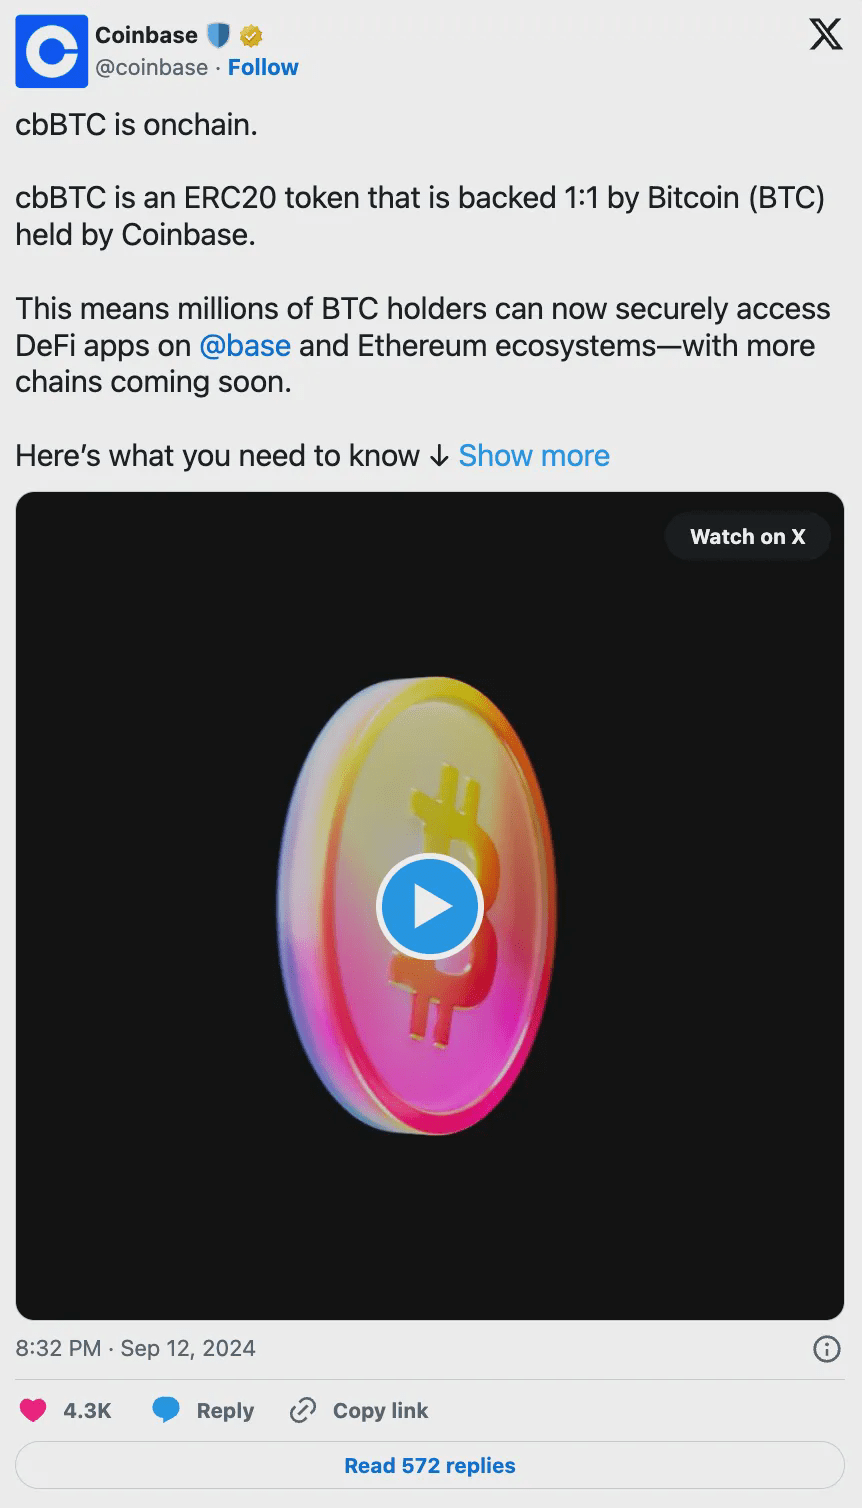The width and height of the screenshot is (862, 1508).
Task: Like the post with heart icon
Action: [34, 1410]
